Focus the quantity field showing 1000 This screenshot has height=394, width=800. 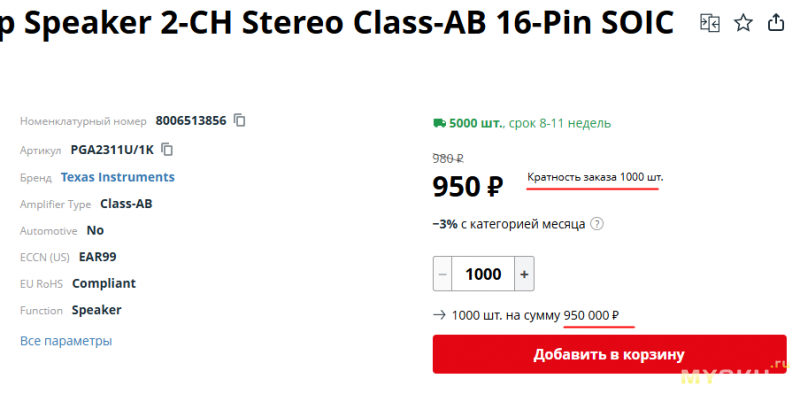coord(483,274)
